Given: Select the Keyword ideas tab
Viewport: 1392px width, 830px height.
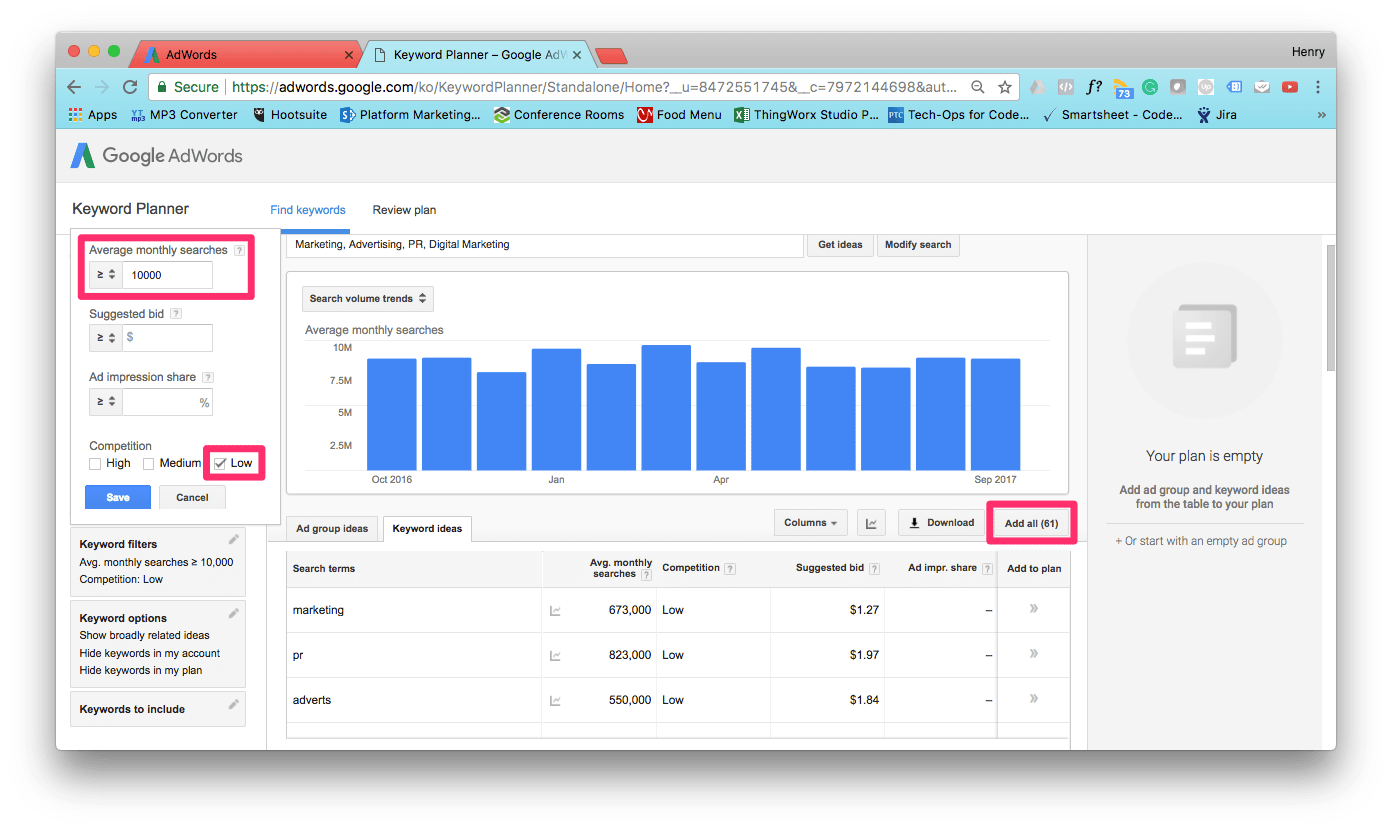Looking at the screenshot, I should pyautogui.click(x=427, y=528).
